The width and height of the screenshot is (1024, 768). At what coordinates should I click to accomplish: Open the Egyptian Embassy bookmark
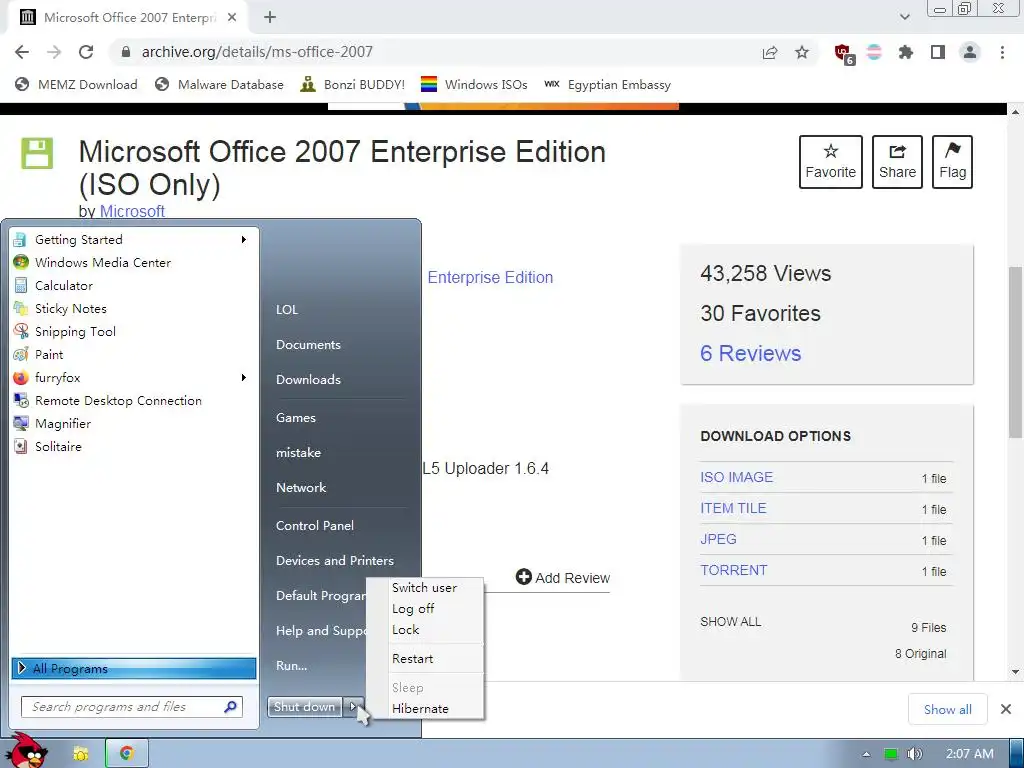click(607, 85)
